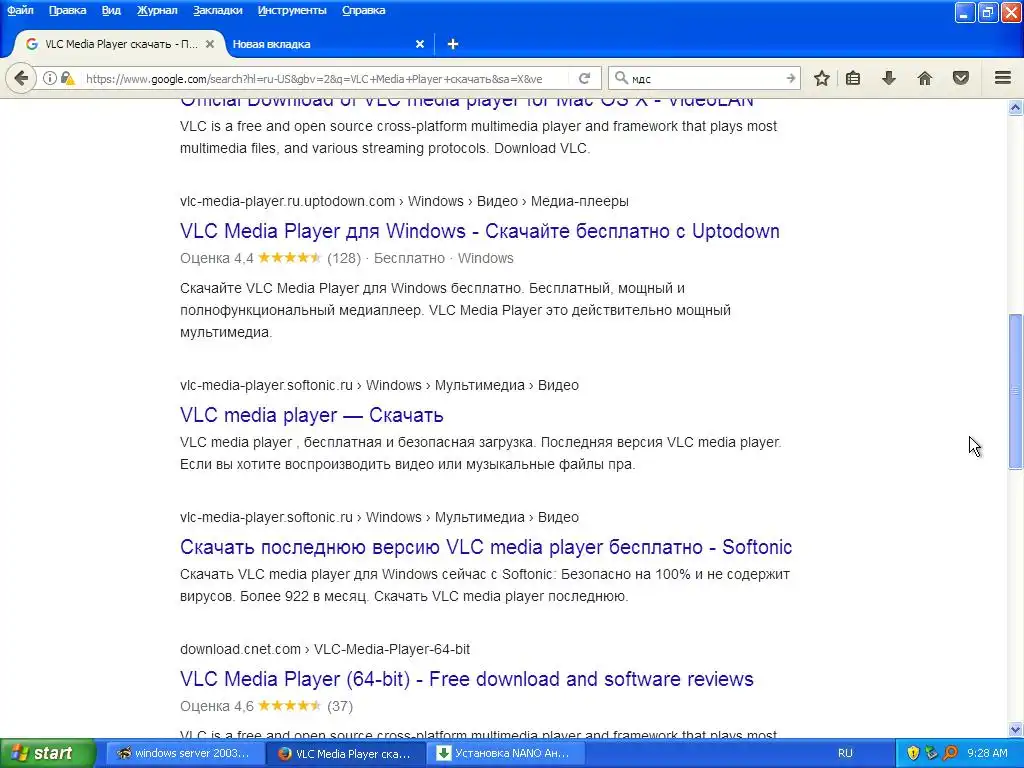Click the scrollbar down arrow
This screenshot has height=768, width=1024.
tap(1016, 729)
